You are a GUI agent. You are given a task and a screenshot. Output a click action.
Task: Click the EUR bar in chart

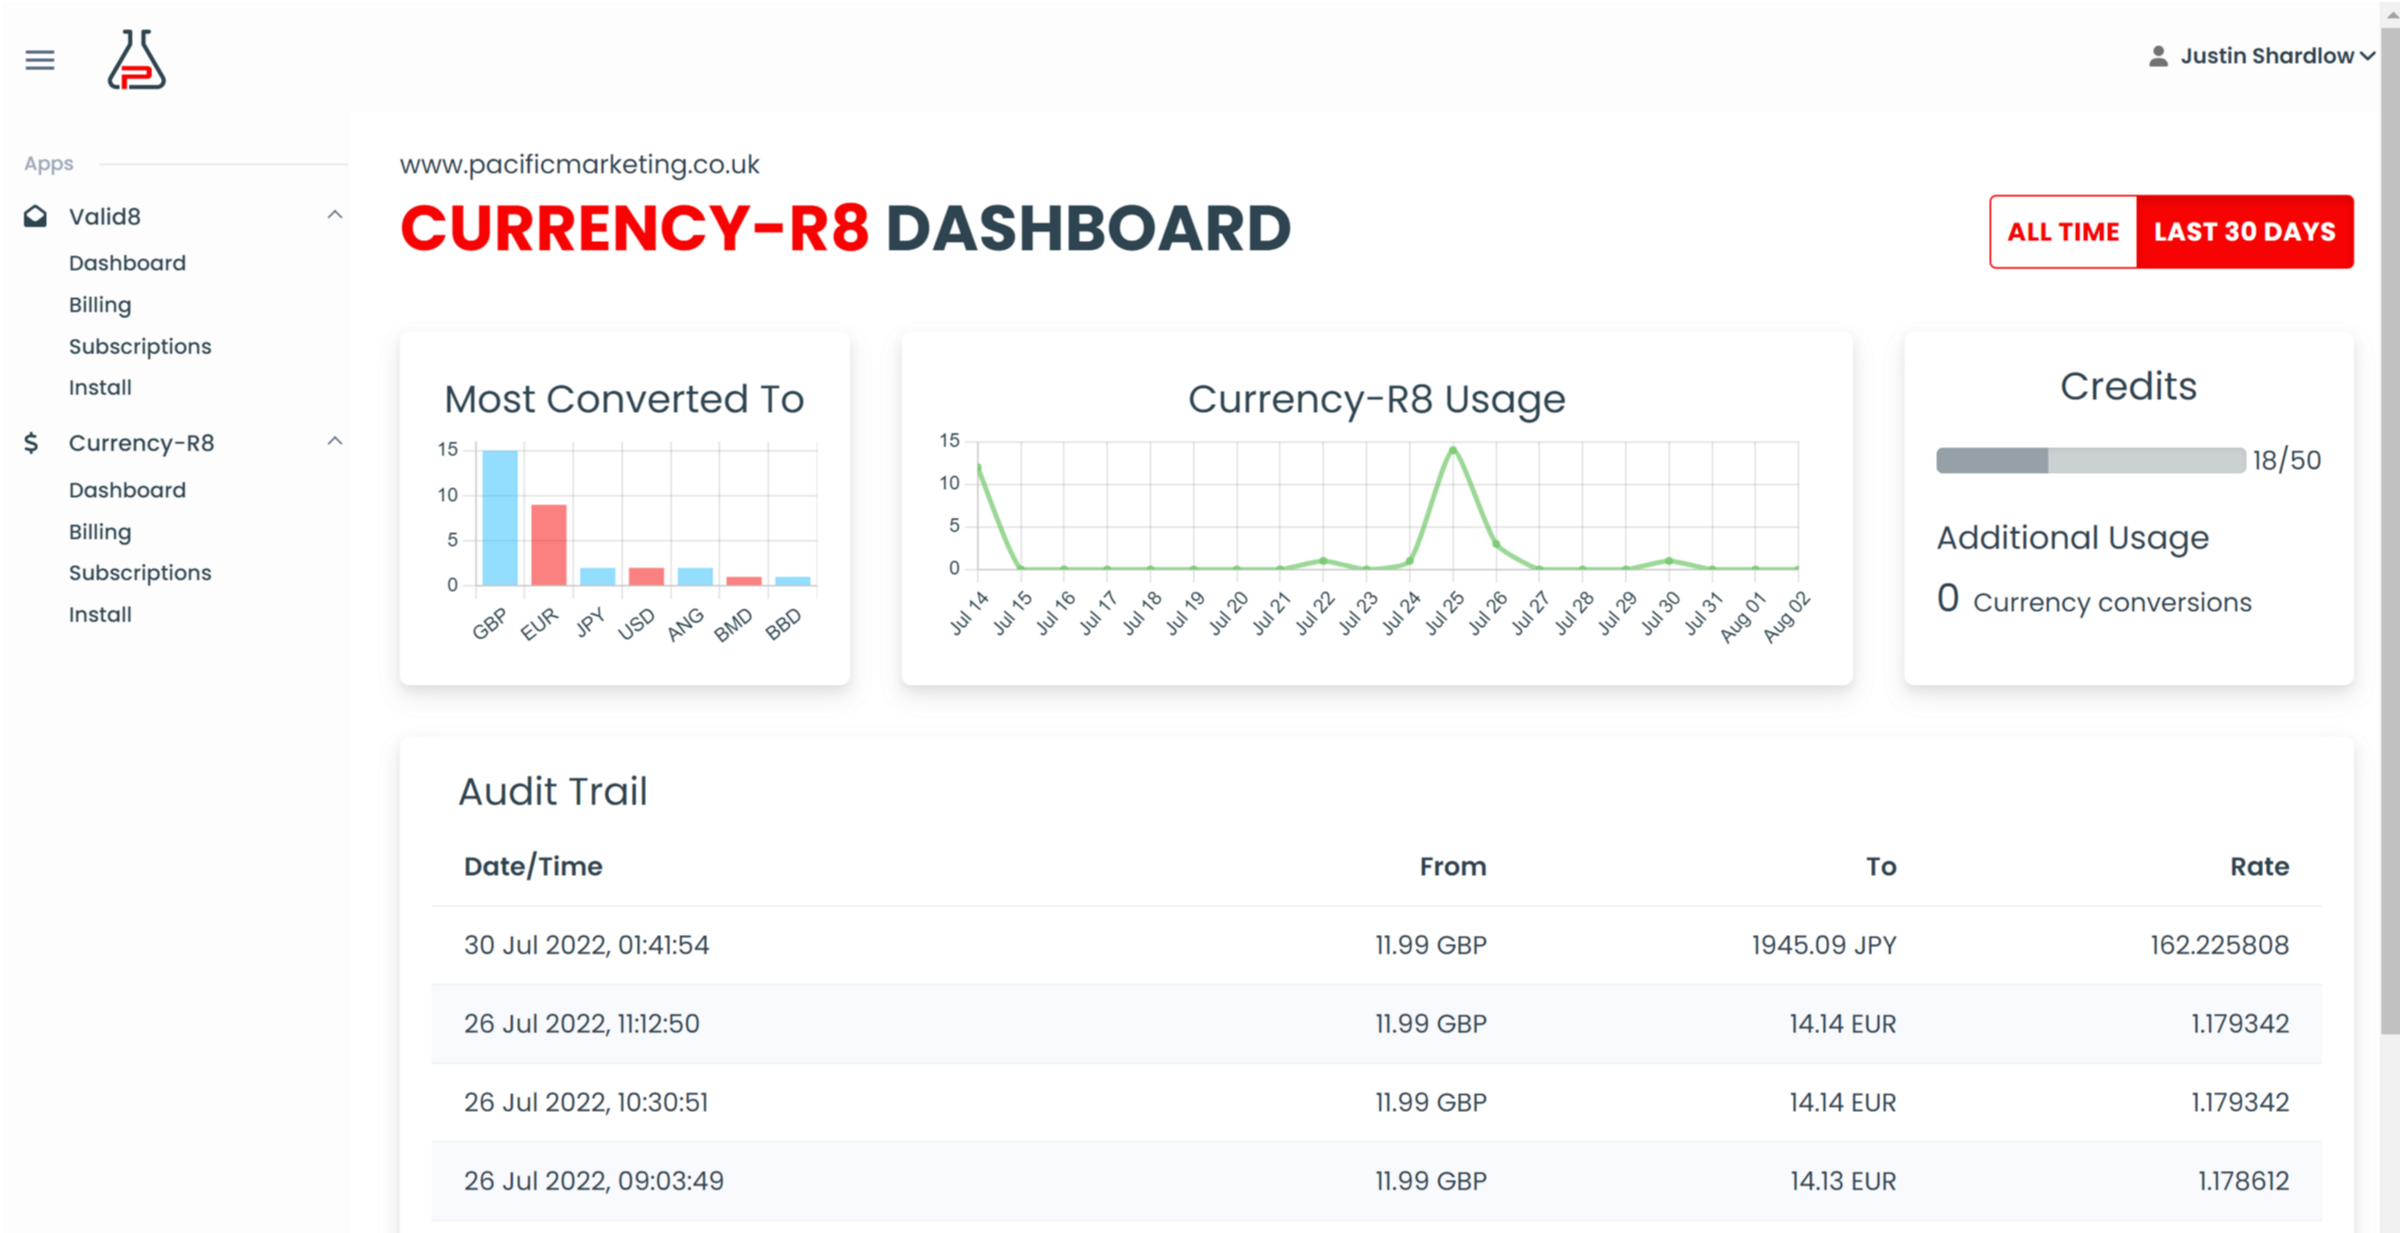click(548, 544)
